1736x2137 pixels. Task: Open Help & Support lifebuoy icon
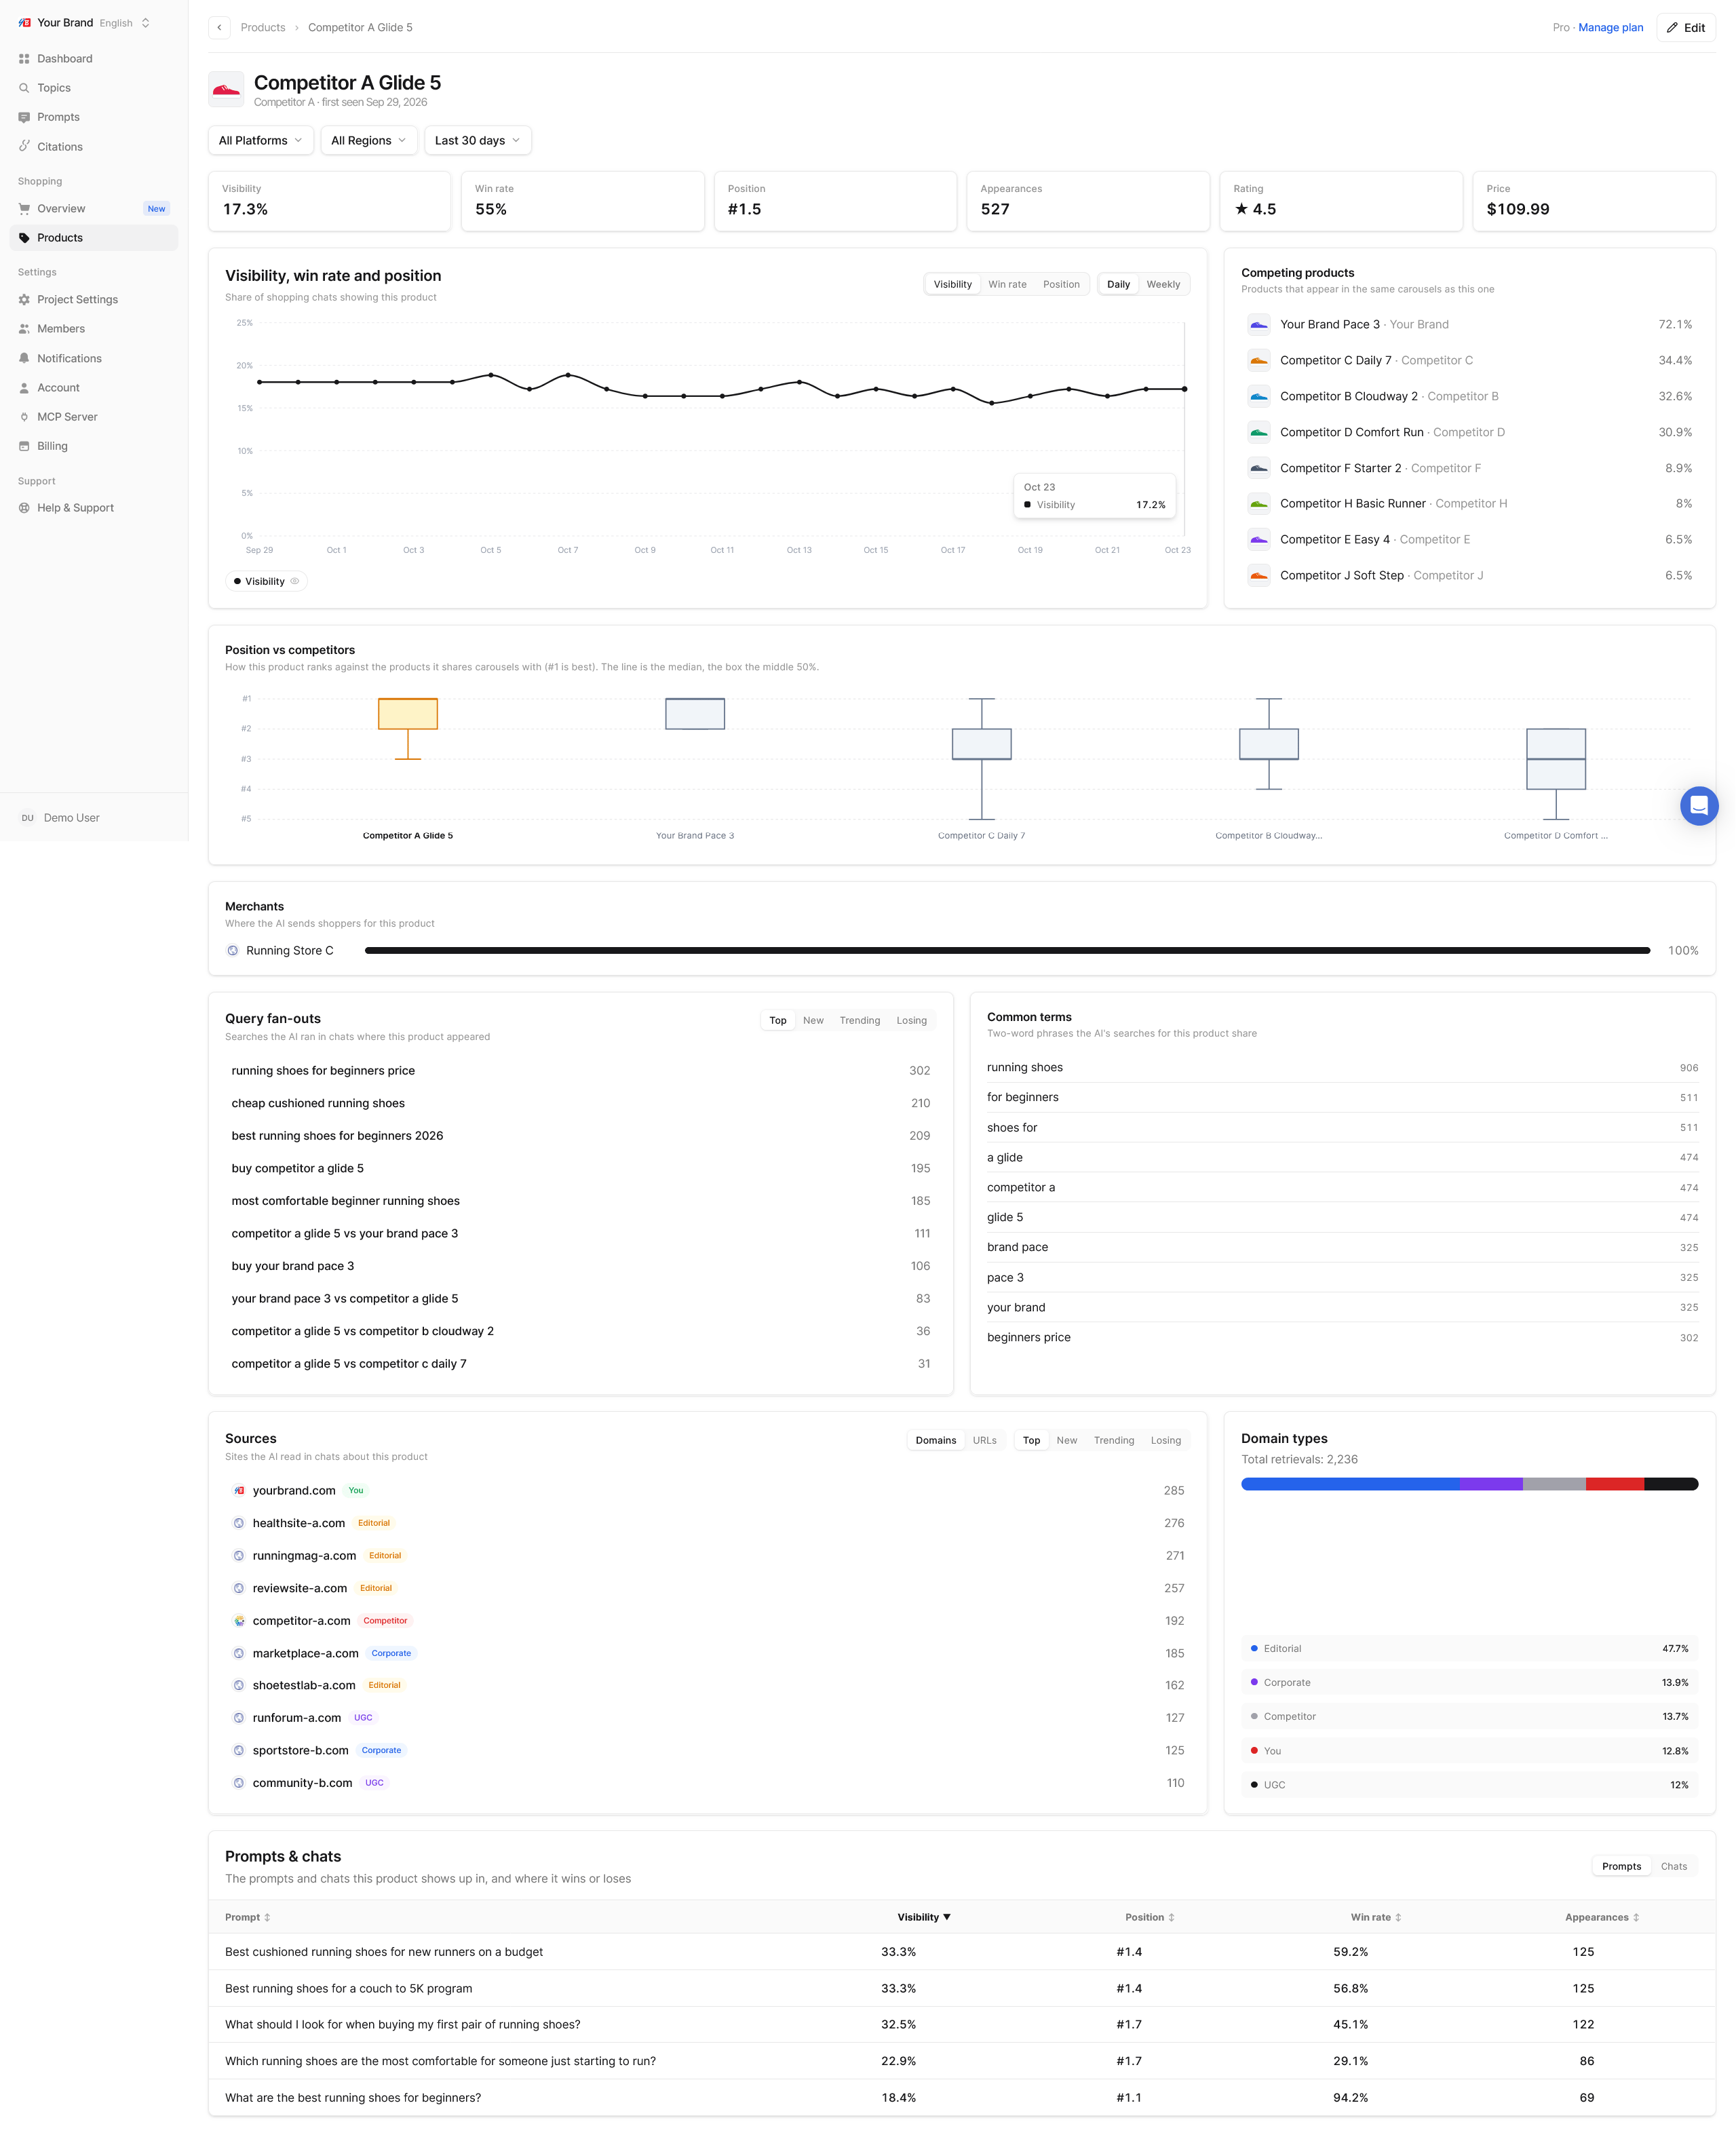(24, 508)
